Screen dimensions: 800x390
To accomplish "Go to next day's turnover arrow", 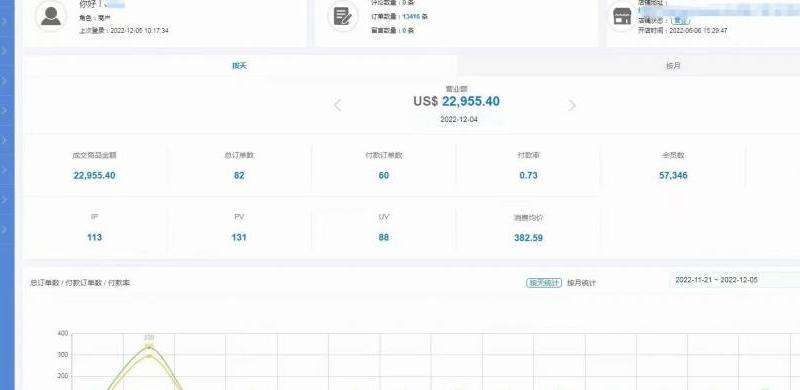I will pyautogui.click(x=572, y=105).
